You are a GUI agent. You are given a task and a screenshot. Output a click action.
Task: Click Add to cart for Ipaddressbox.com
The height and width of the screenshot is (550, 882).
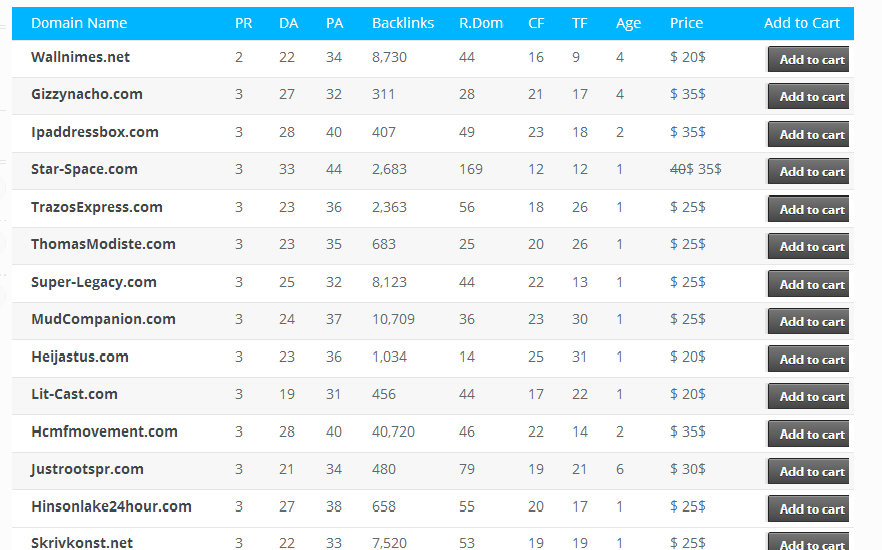pyautogui.click(x=808, y=134)
